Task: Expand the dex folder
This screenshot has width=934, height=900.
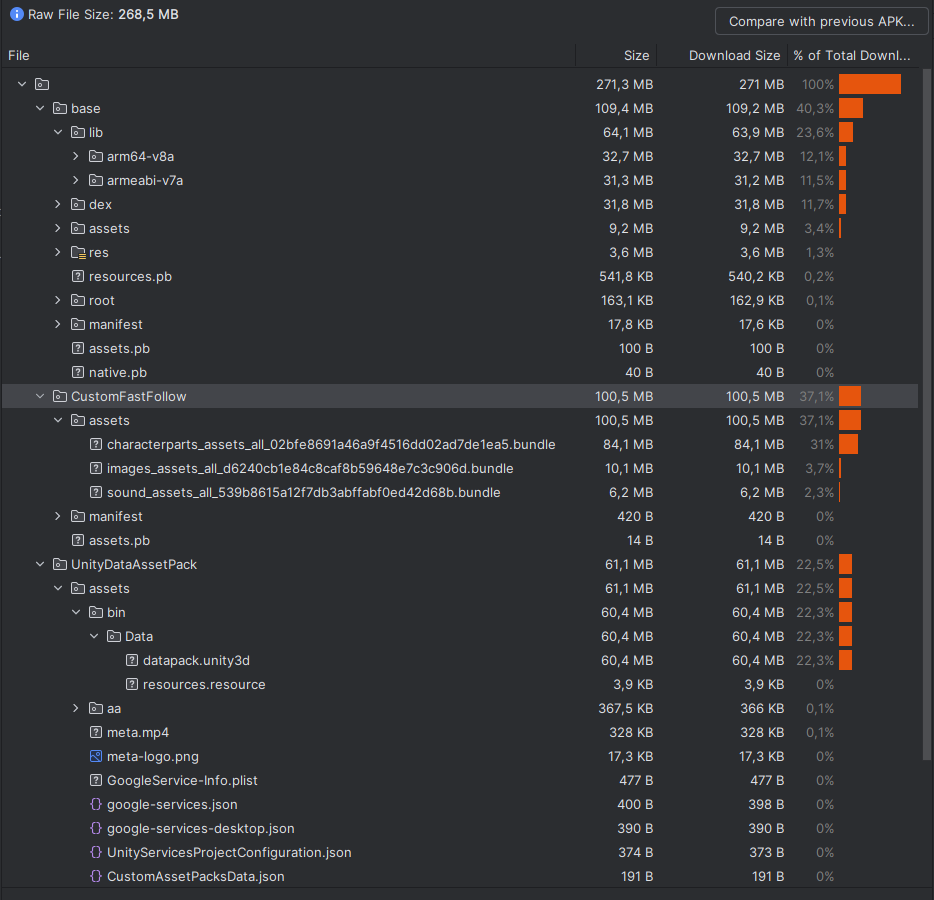Action: (58, 204)
